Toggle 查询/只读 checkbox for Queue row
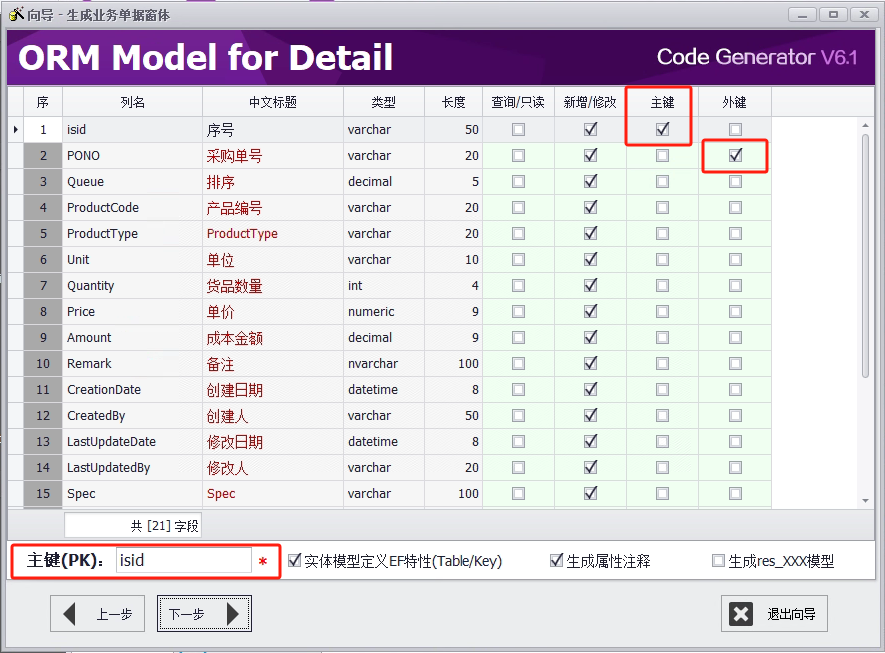The height and width of the screenshot is (653, 885). point(518,181)
